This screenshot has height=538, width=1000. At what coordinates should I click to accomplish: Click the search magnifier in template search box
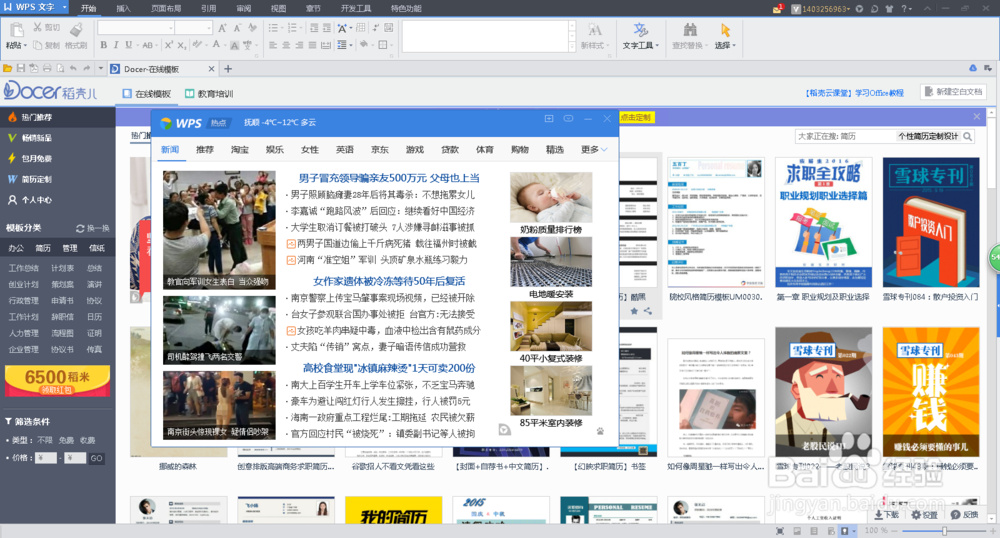[x=967, y=136]
